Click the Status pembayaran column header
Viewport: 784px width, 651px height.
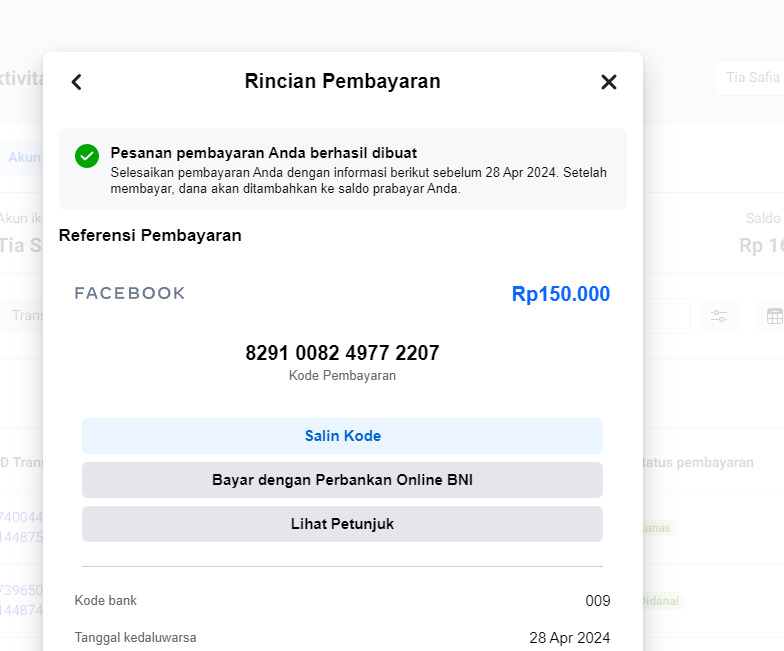coord(698,462)
